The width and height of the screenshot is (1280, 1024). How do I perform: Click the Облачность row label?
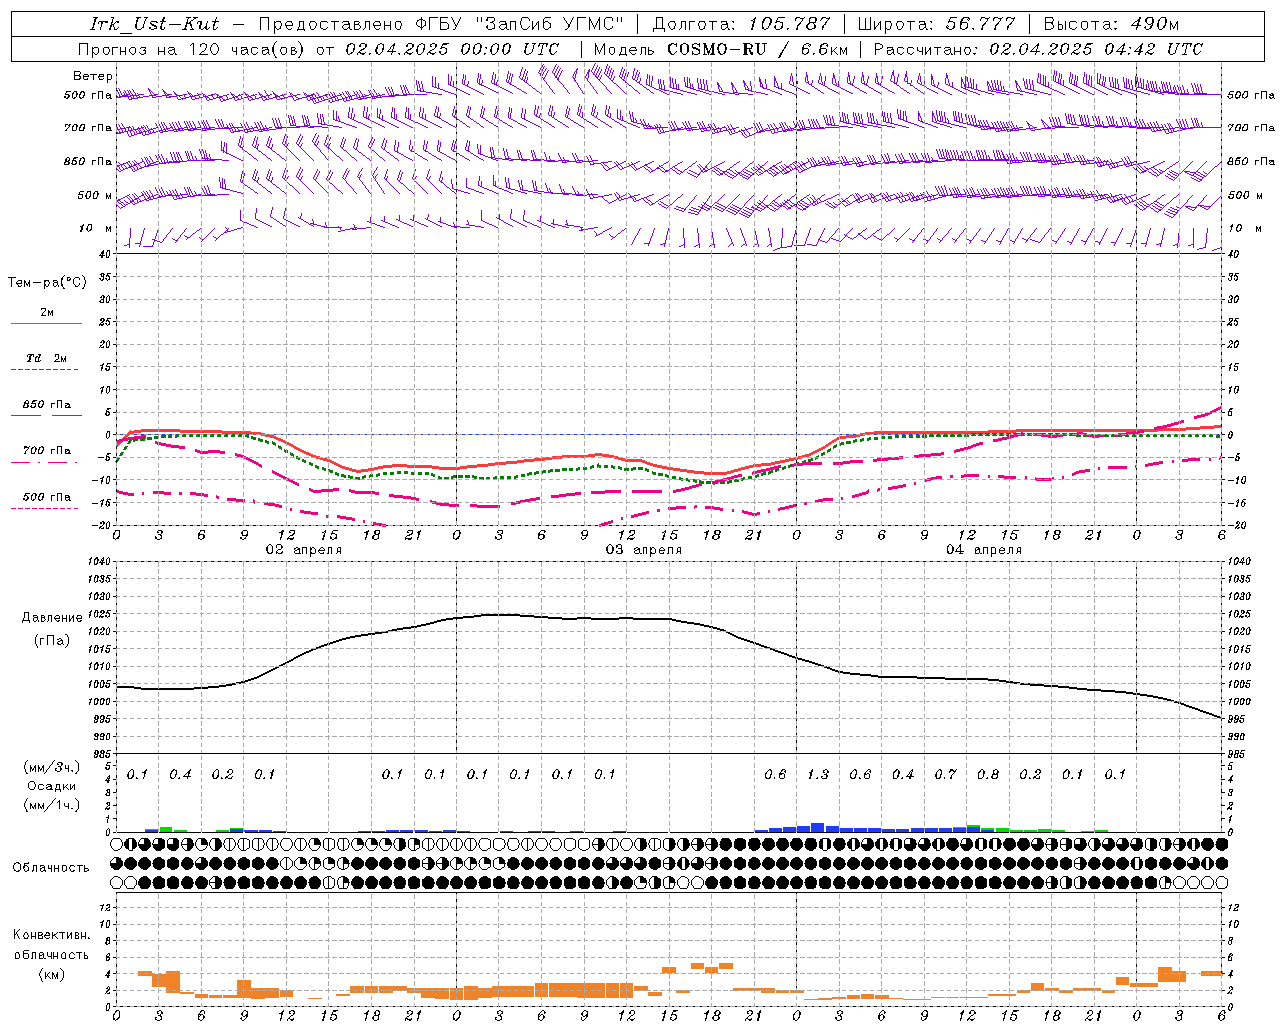(51, 868)
